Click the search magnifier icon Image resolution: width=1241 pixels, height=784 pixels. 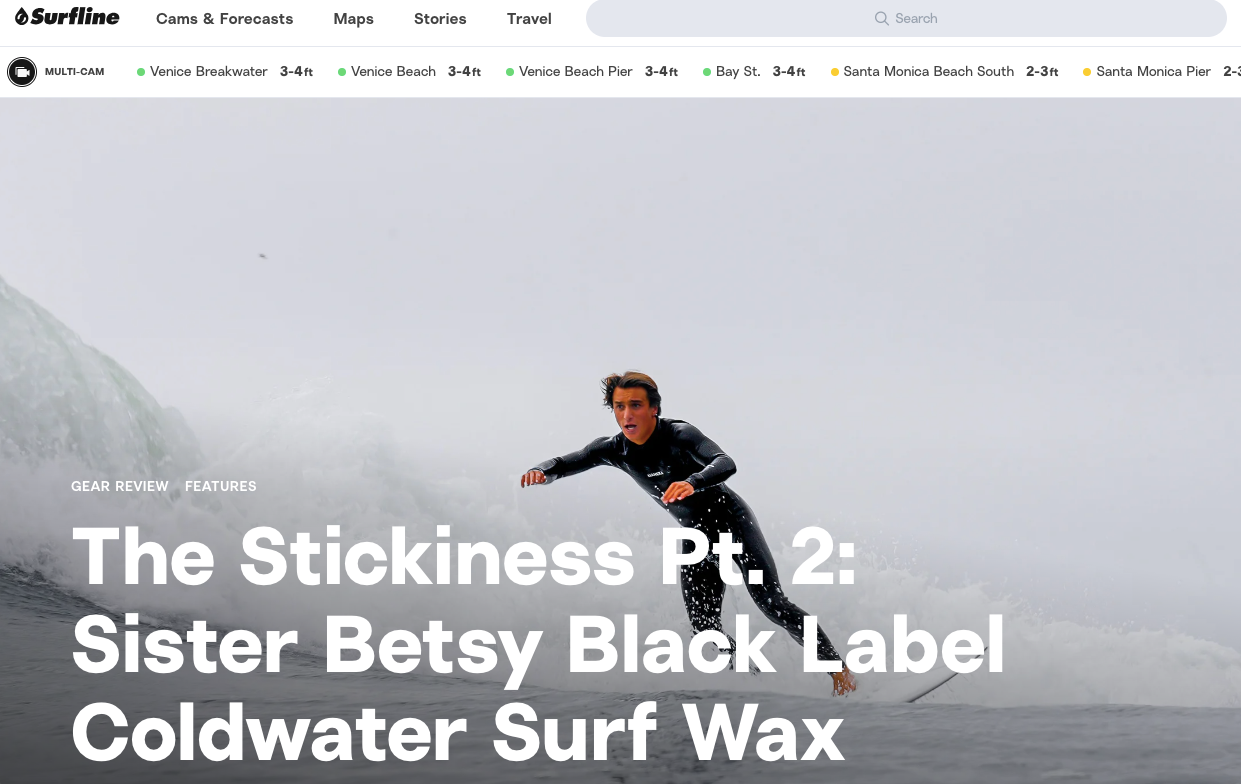click(x=881, y=18)
